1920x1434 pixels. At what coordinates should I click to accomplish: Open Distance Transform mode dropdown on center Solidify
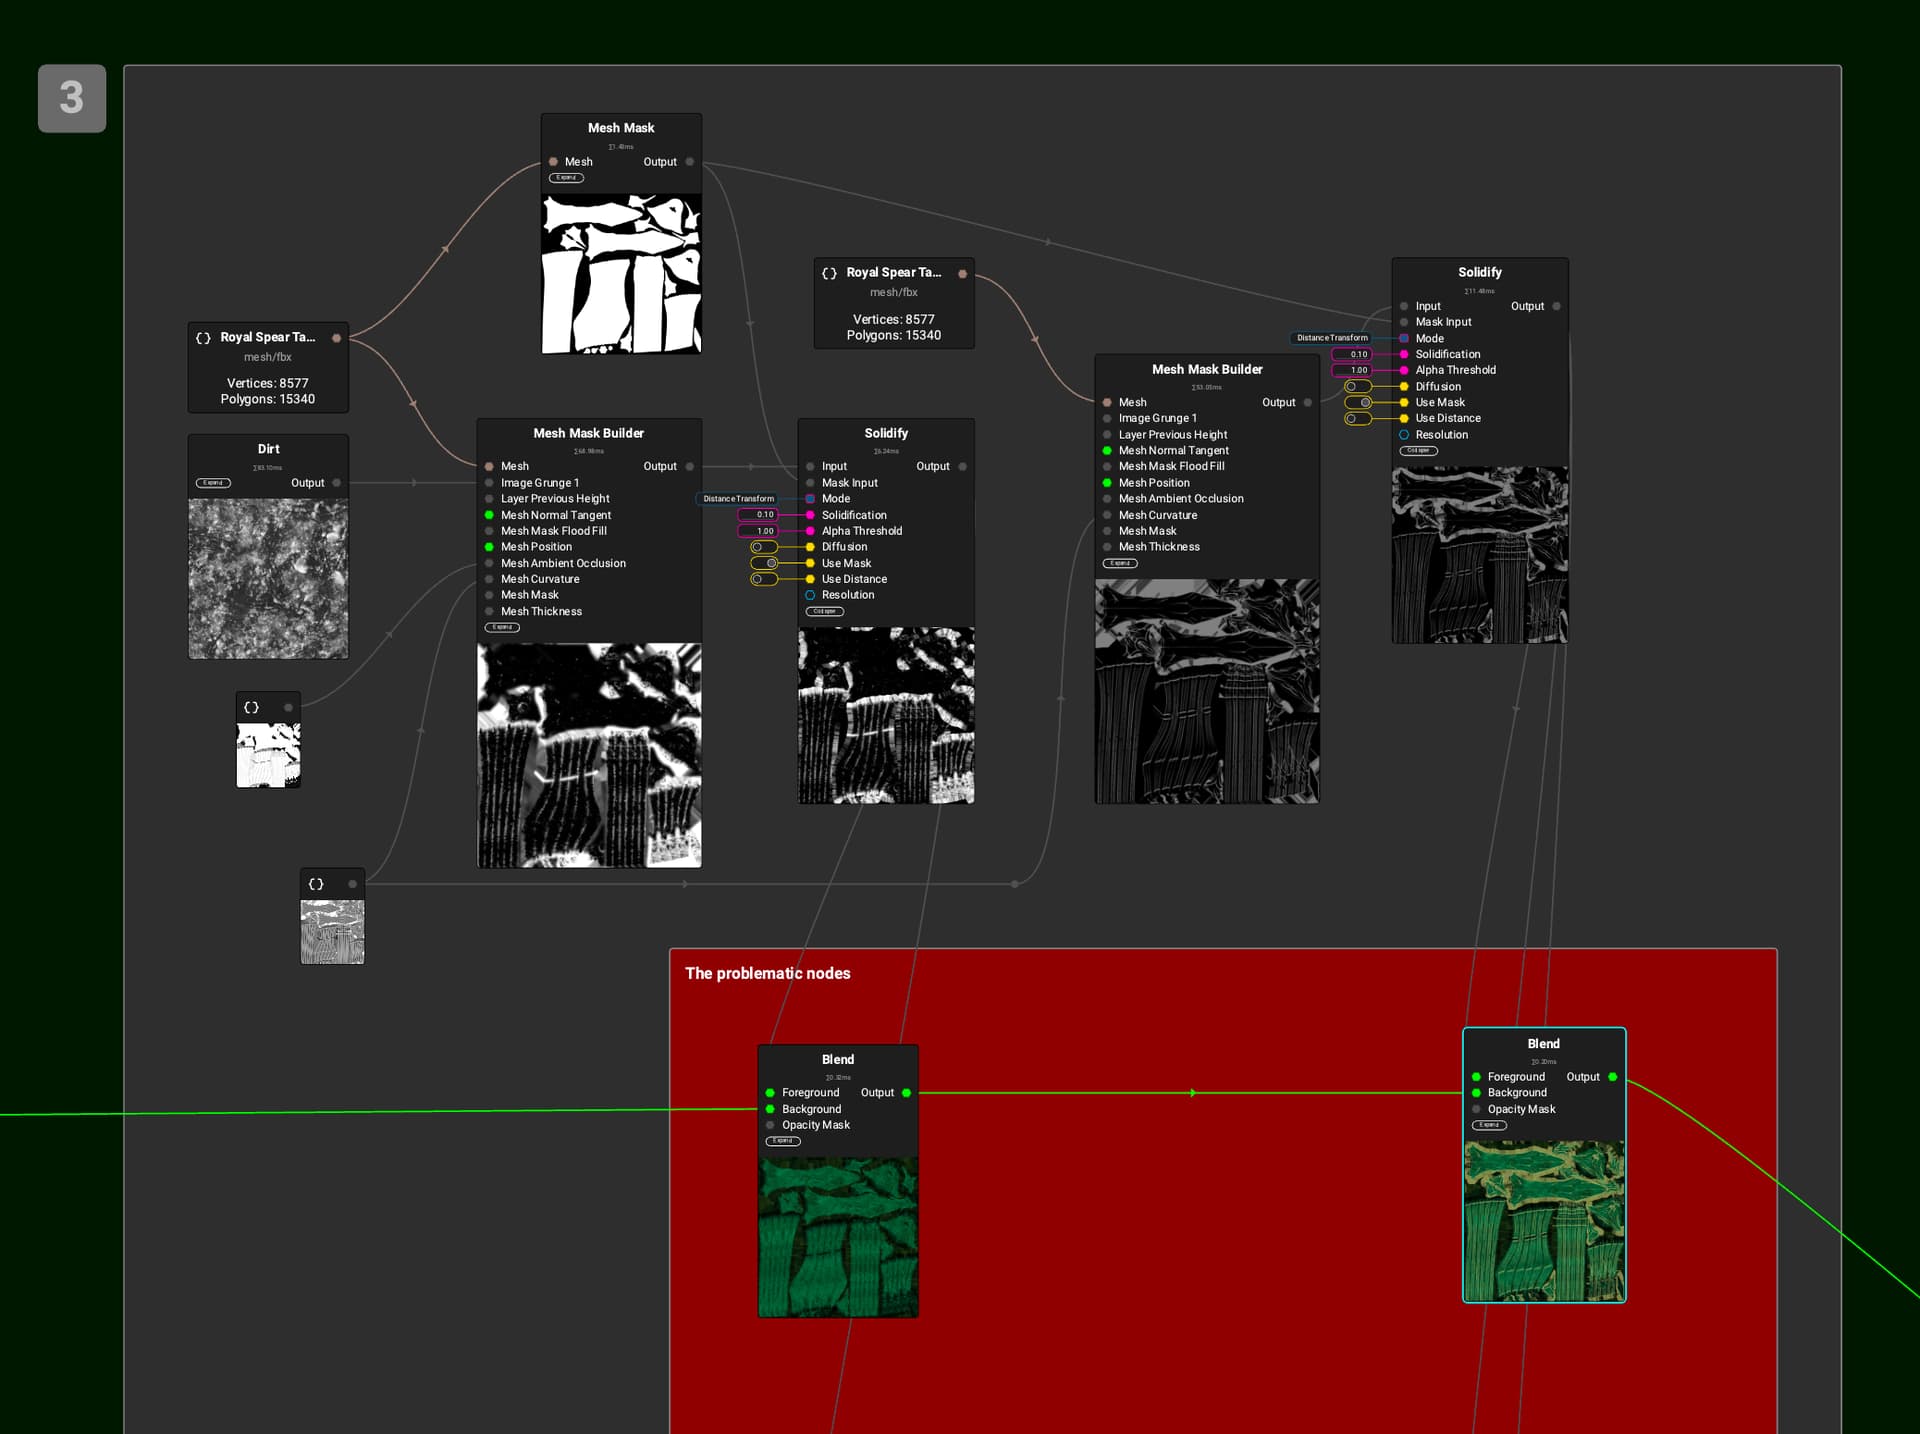tap(739, 499)
